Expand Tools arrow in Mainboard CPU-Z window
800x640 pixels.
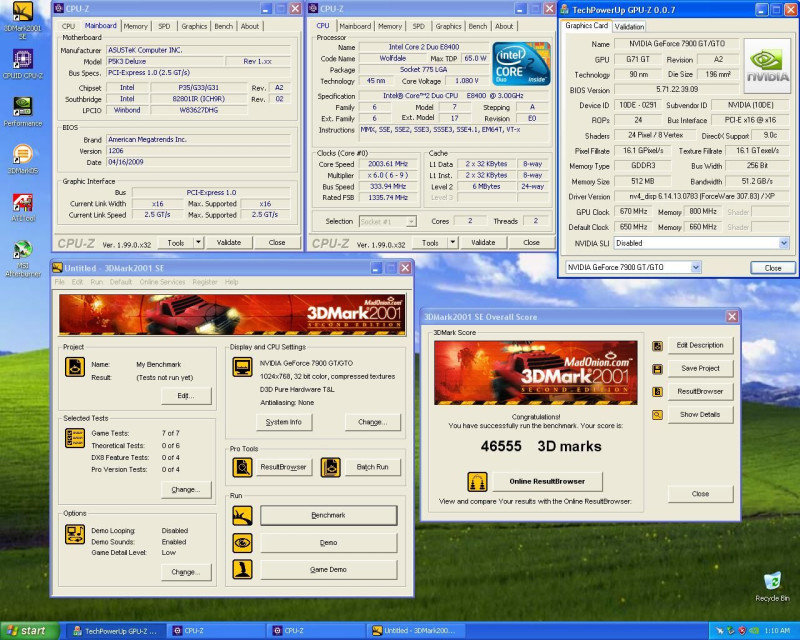(198, 242)
